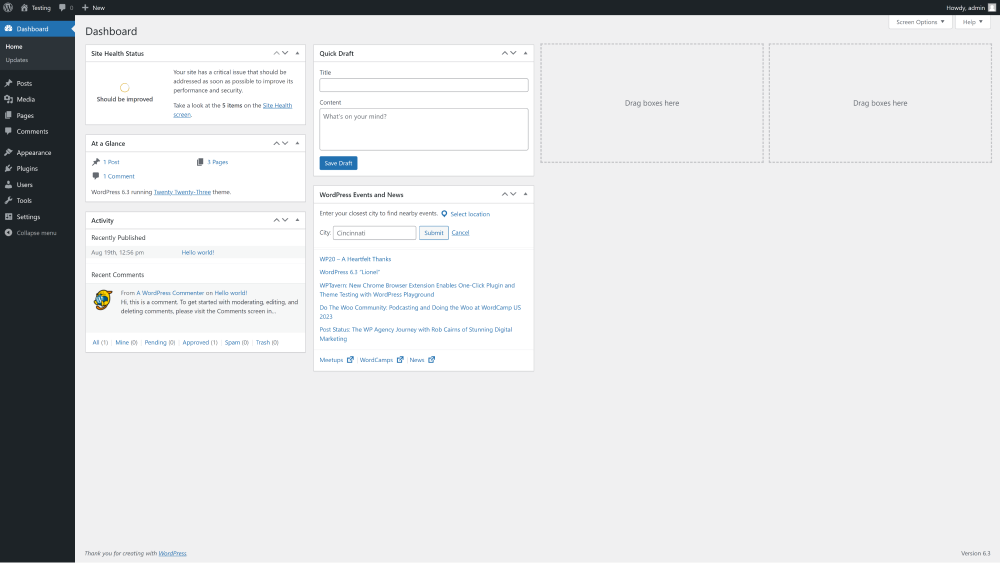Click the Comments icon in sidebar

[8, 131]
